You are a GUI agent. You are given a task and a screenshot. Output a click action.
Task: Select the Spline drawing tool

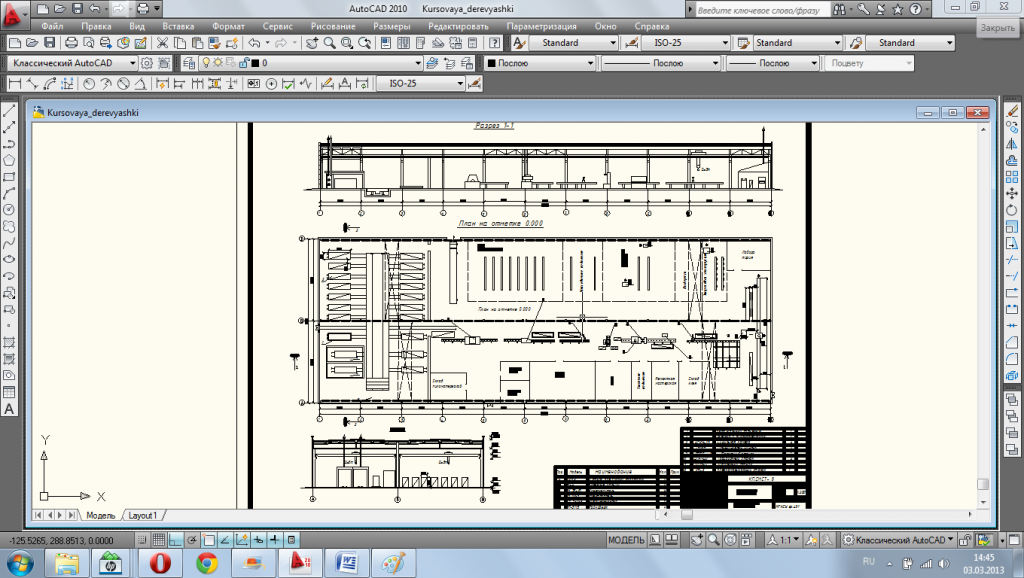tap(9, 244)
